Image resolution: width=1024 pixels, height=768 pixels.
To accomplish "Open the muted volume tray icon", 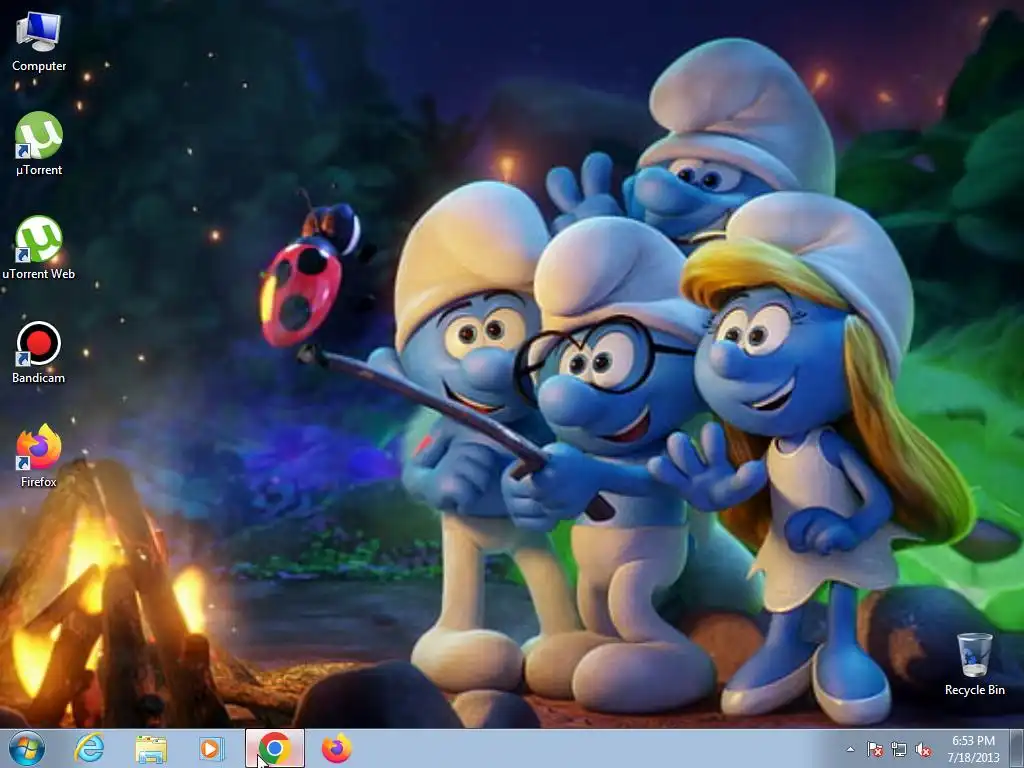I will coord(923,749).
